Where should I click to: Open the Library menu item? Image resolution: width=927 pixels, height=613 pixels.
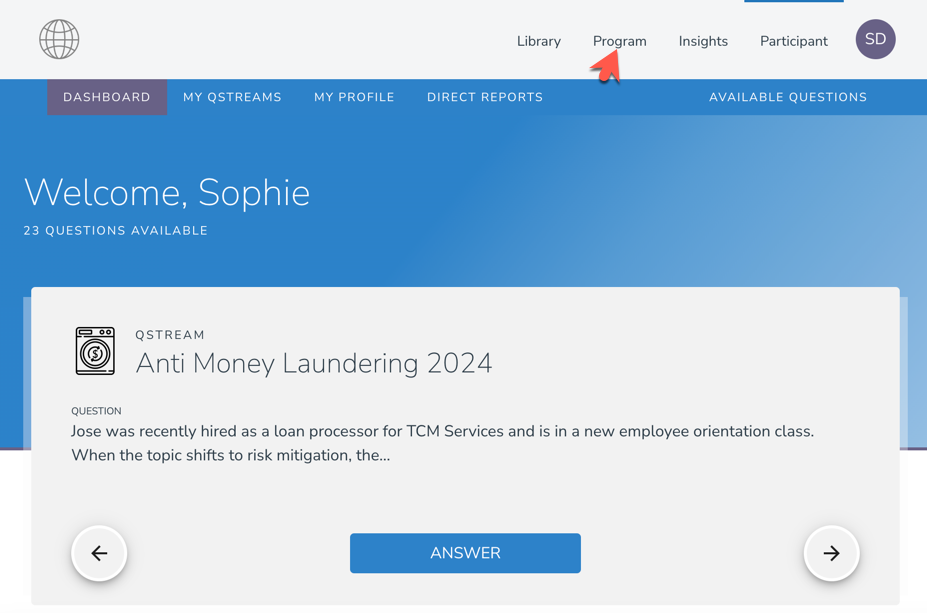point(539,41)
